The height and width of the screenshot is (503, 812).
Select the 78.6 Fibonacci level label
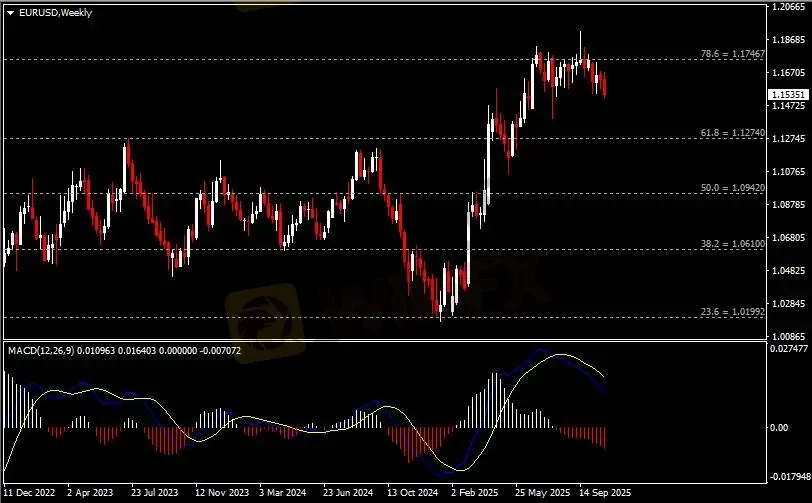[735, 53]
